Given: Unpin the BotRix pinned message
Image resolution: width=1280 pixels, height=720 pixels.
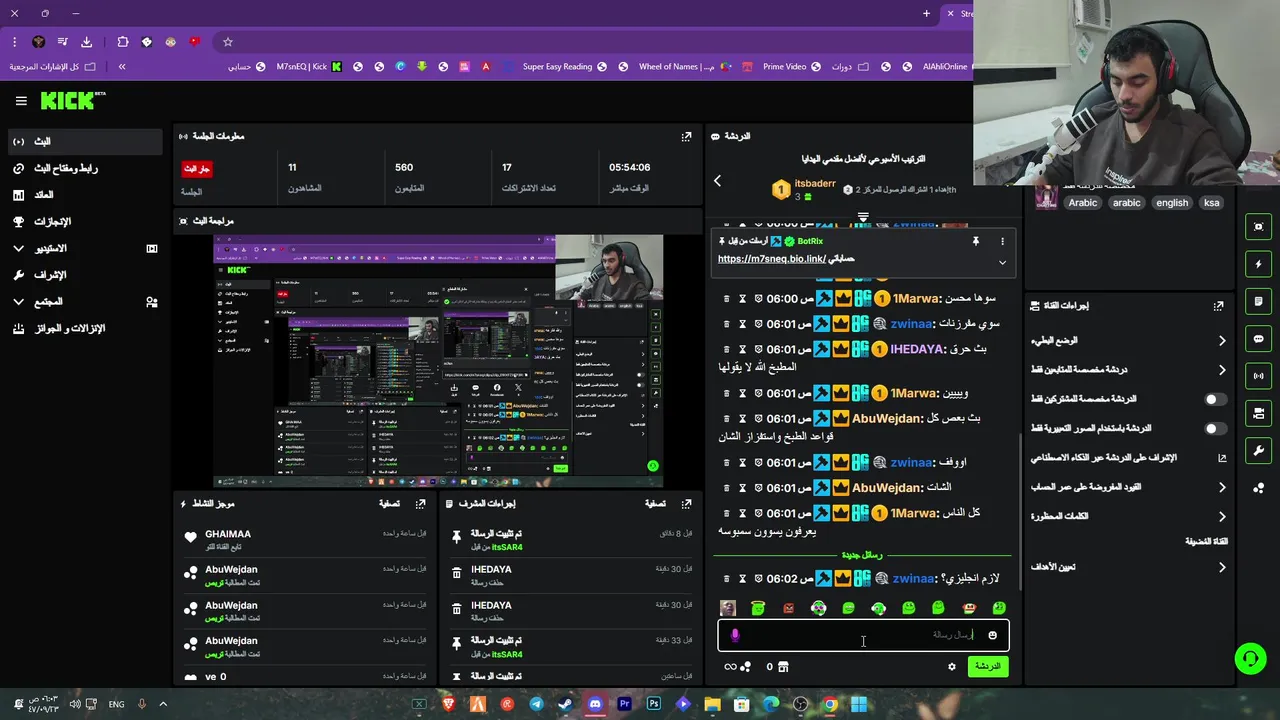Looking at the screenshot, I should 975,241.
